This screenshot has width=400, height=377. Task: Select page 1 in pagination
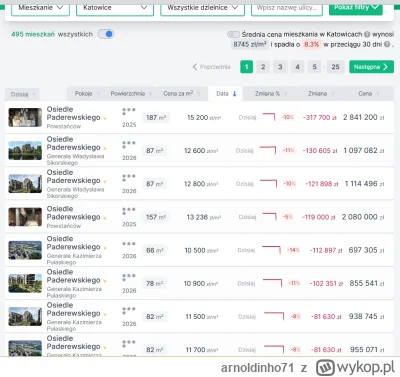pyautogui.click(x=246, y=67)
